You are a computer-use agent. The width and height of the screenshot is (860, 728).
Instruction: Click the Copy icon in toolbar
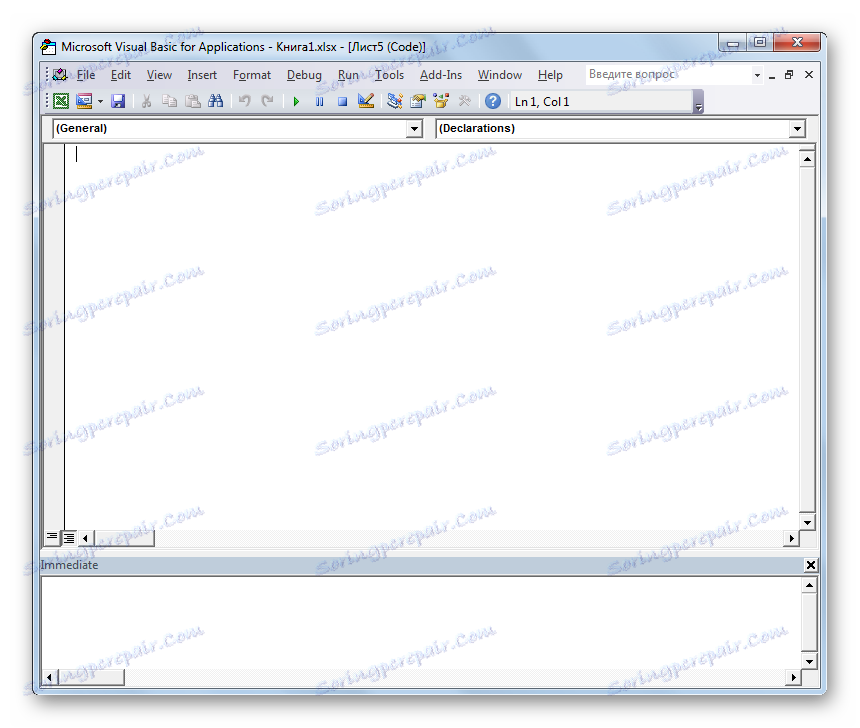[169, 101]
